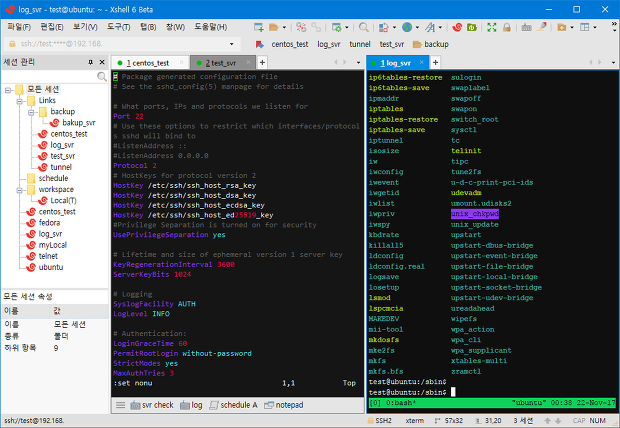Click the Open session folder icon
This screenshot has width=620, height=428.
pyautogui.click(x=274, y=27)
